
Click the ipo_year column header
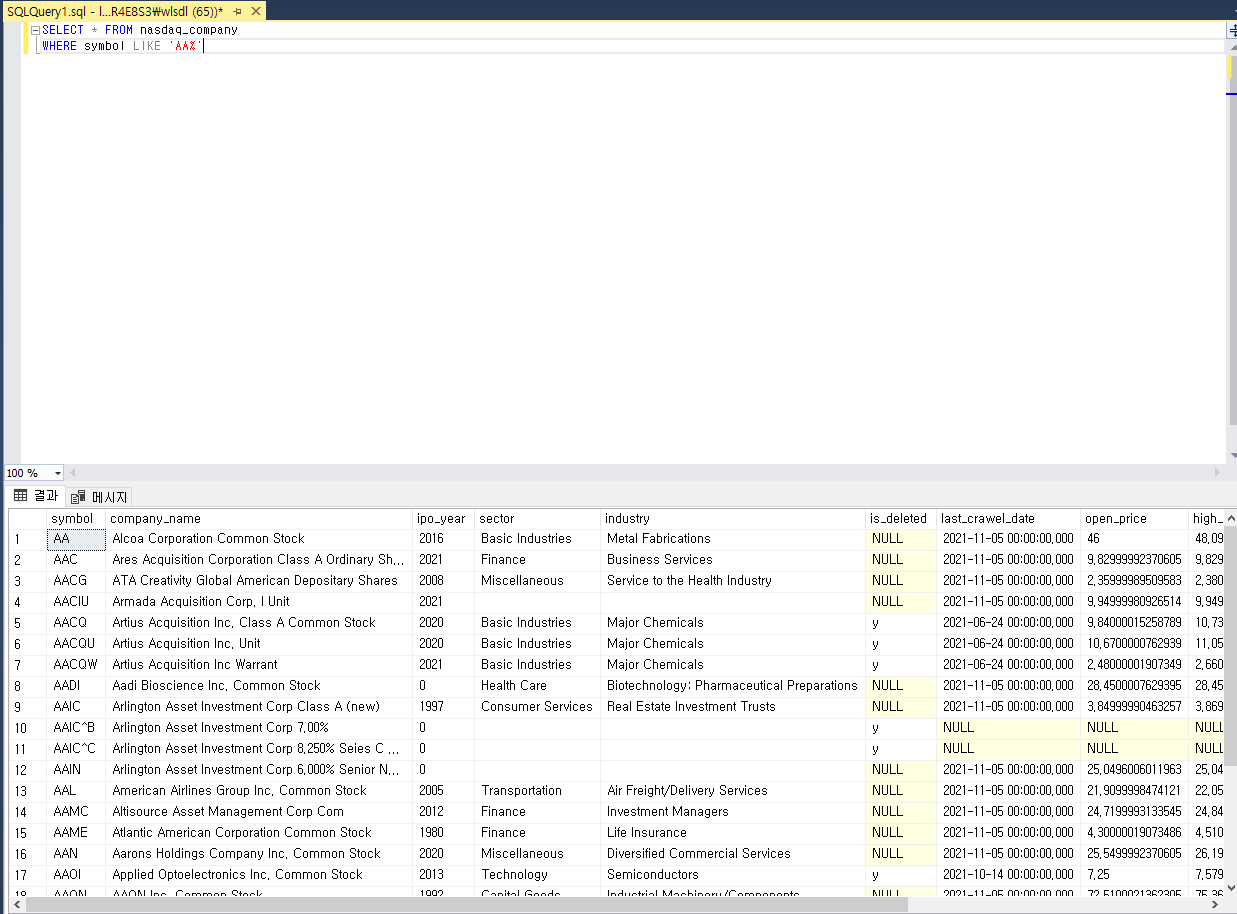coord(444,518)
